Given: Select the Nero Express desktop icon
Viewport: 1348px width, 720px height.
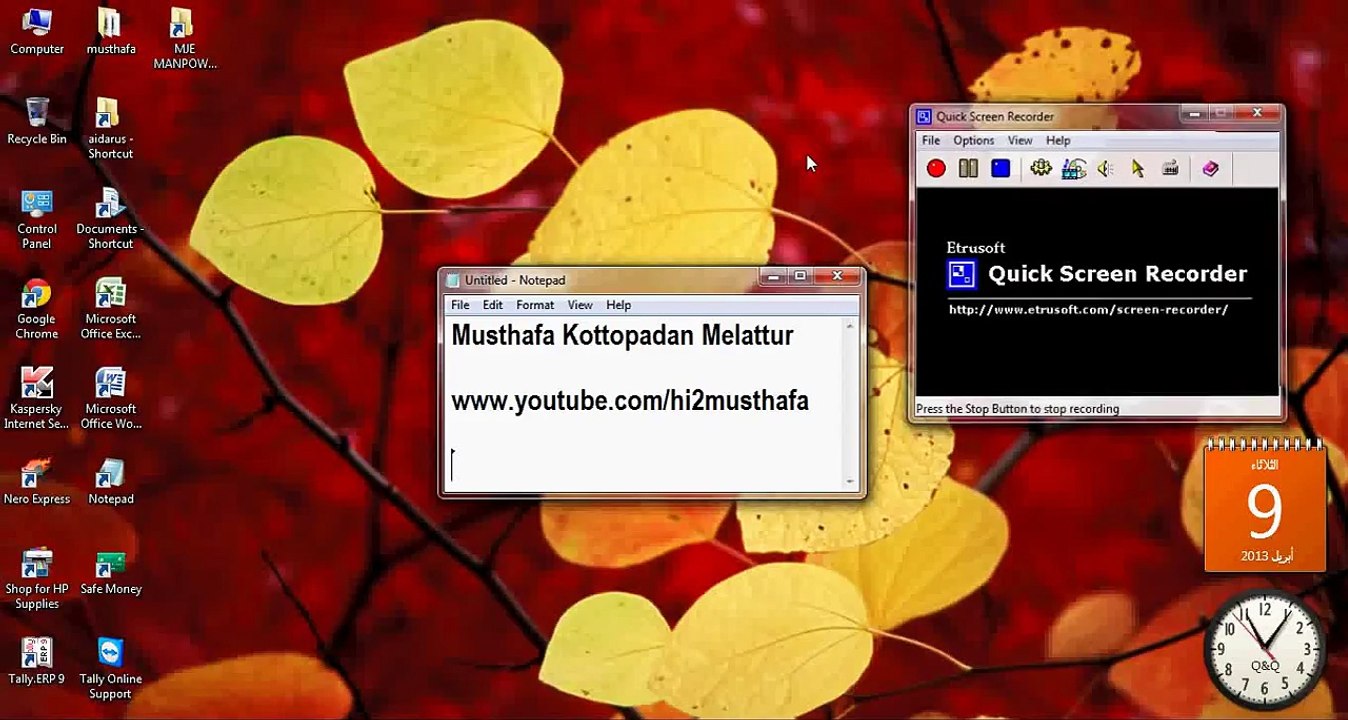Looking at the screenshot, I should coord(37,482).
